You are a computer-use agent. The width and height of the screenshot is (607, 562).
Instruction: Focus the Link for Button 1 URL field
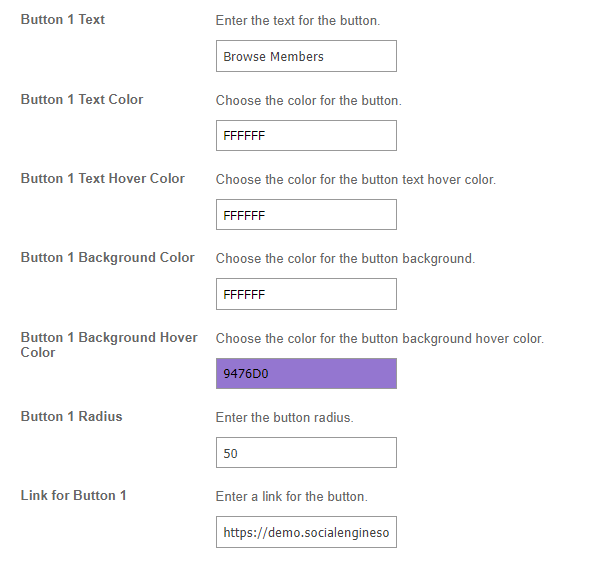coord(306,532)
